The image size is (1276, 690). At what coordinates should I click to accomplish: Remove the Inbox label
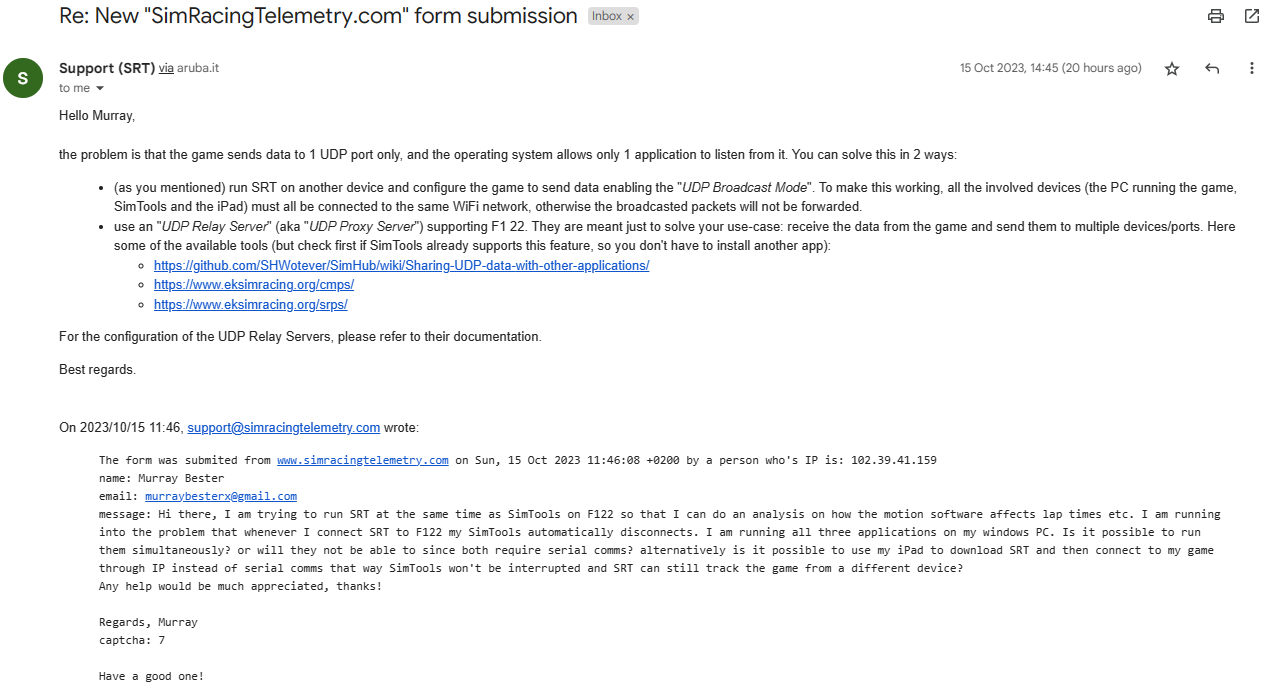tap(631, 17)
